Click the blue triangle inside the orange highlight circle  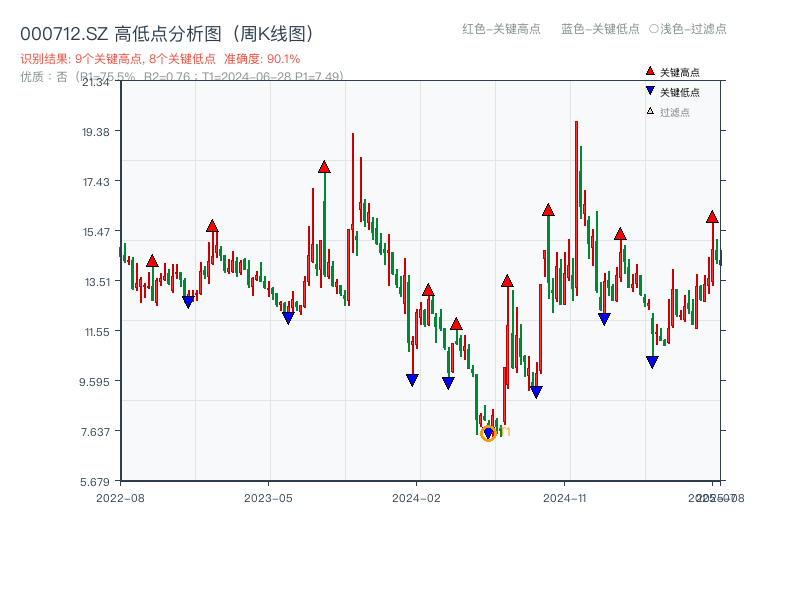pyautogui.click(x=490, y=433)
